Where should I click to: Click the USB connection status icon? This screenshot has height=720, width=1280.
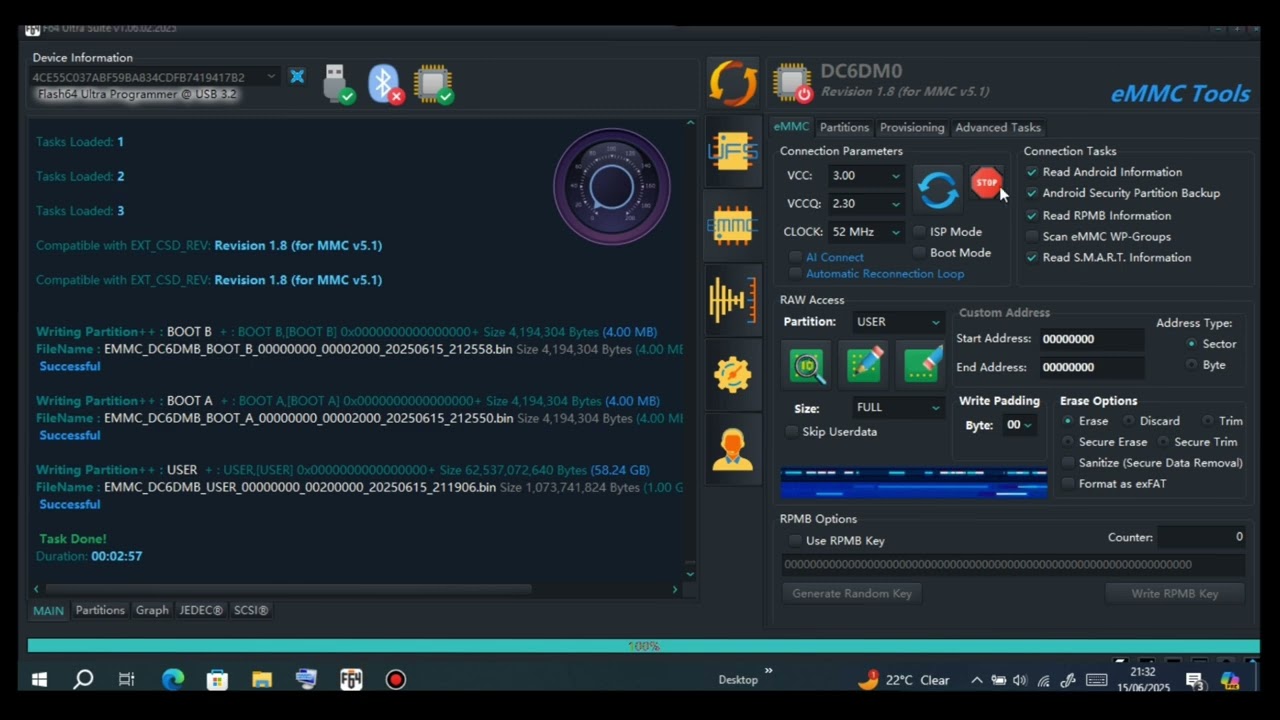click(338, 84)
